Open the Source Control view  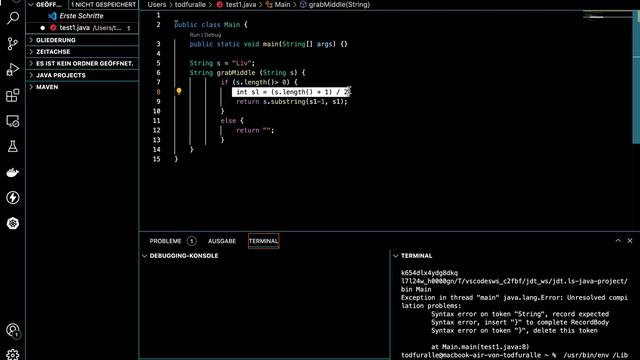(13, 44)
